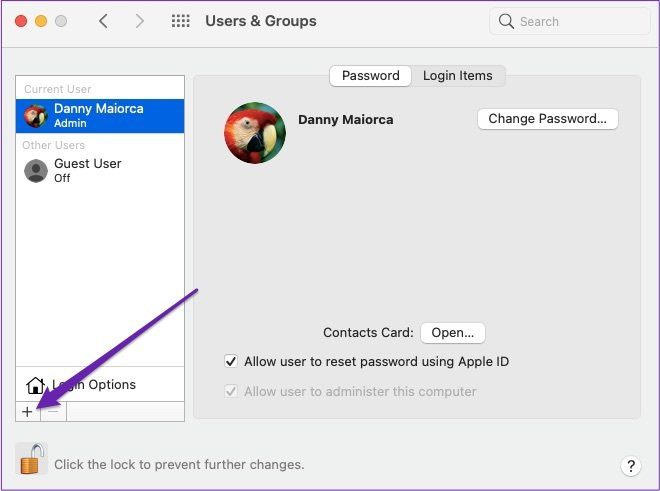Open the help question mark button
Screen dimensions: 660x491
pyautogui.click(x=631, y=466)
